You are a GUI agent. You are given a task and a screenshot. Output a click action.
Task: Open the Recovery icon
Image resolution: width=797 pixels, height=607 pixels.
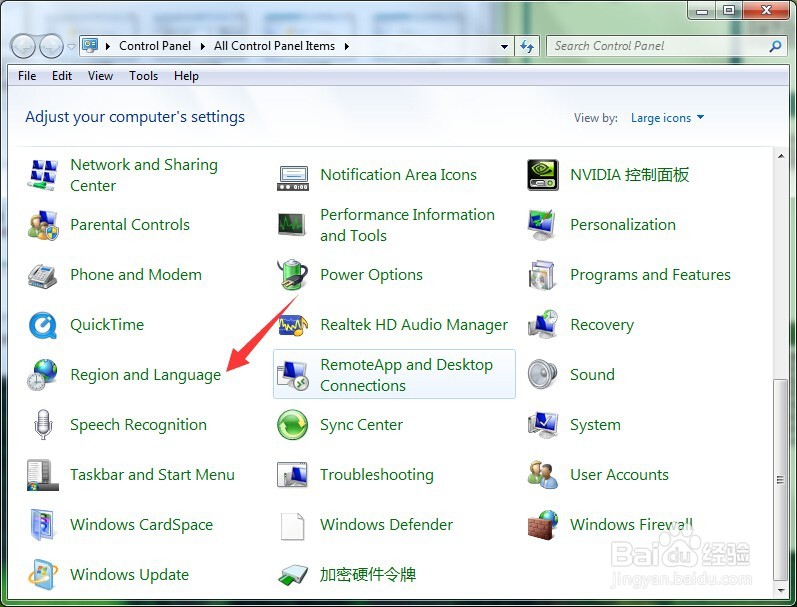point(543,325)
